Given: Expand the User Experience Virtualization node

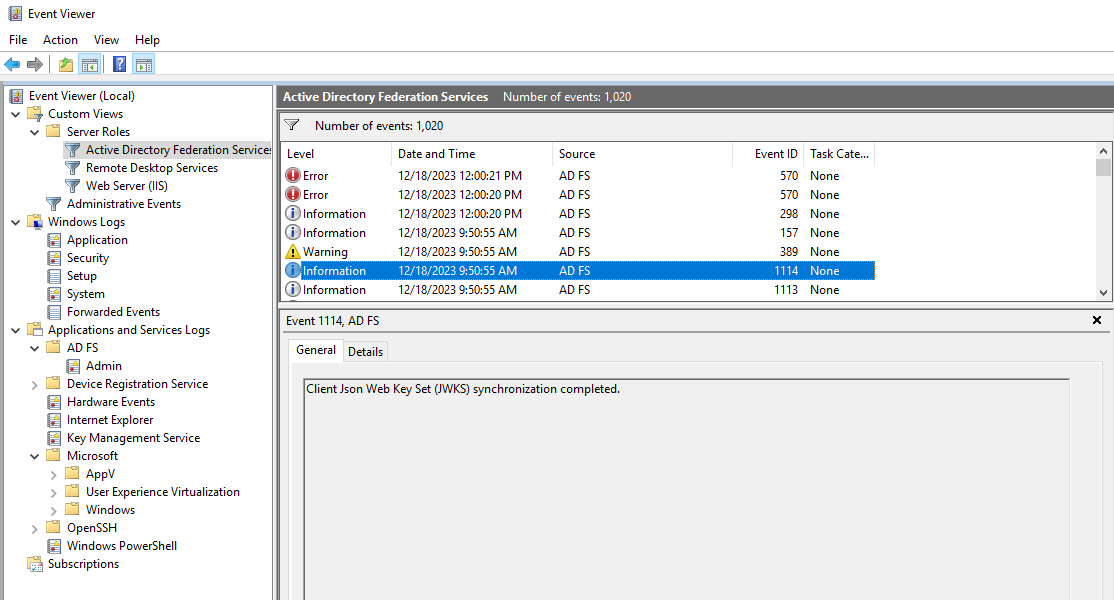Looking at the screenshot, I should click(54, 492).
